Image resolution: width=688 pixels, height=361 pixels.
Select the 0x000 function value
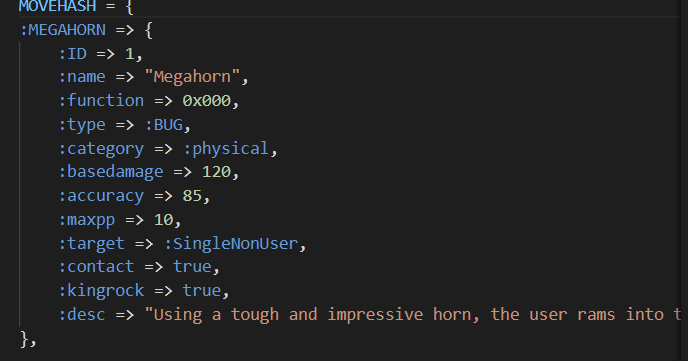tap(206, 101)
